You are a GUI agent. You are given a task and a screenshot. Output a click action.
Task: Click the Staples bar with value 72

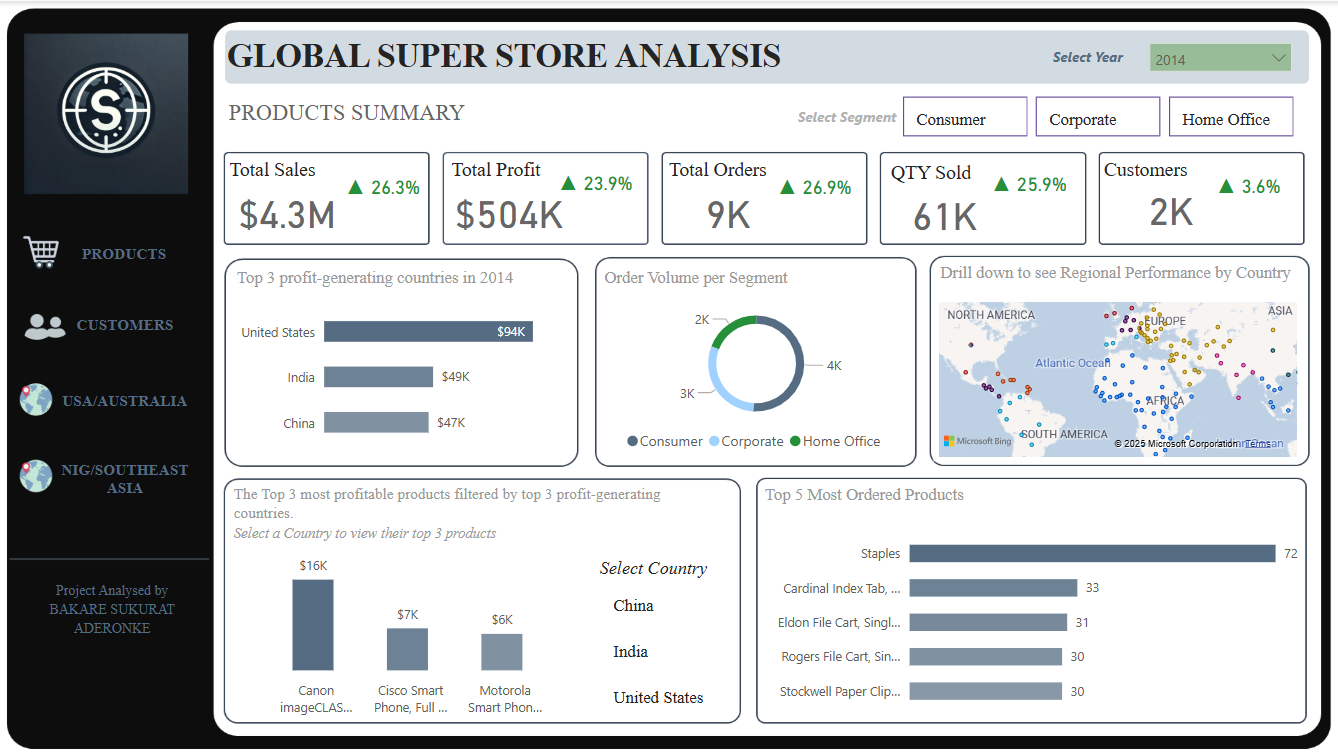1092,553
